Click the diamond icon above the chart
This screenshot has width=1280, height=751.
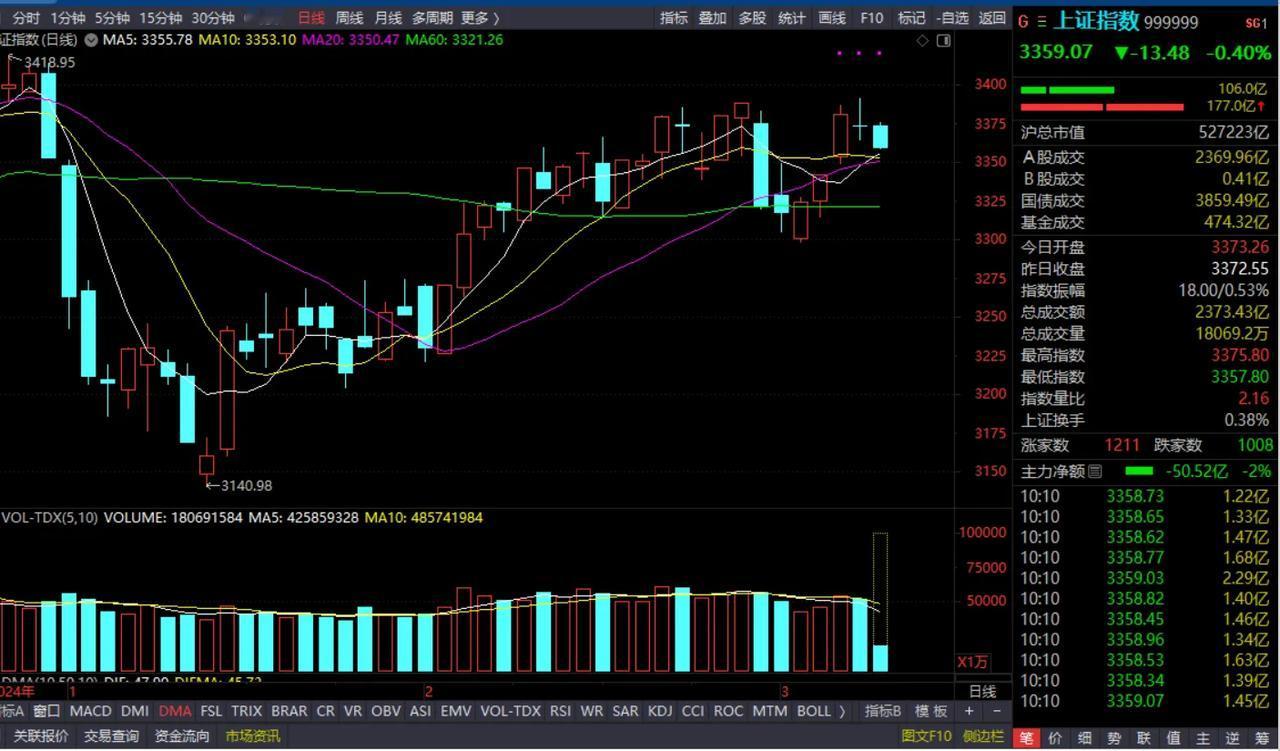pyautogui.click(x=923, y=40)
